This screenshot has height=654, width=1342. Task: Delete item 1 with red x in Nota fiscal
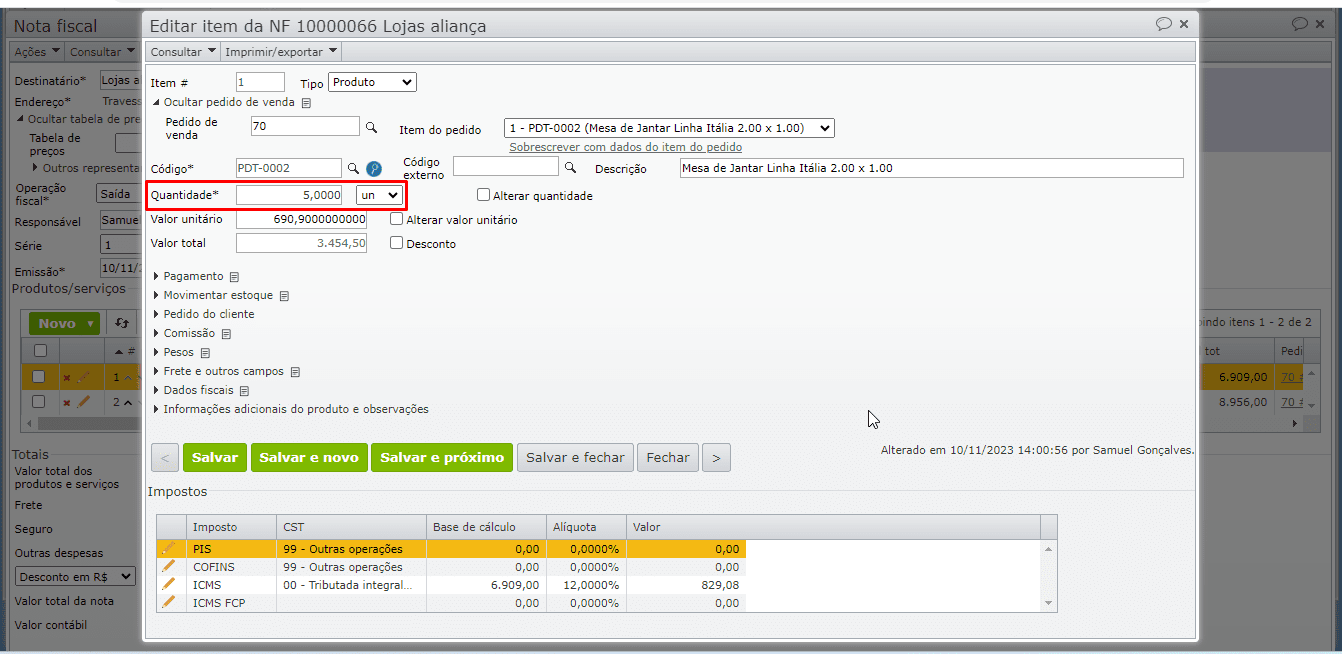(x=67, y=378)
